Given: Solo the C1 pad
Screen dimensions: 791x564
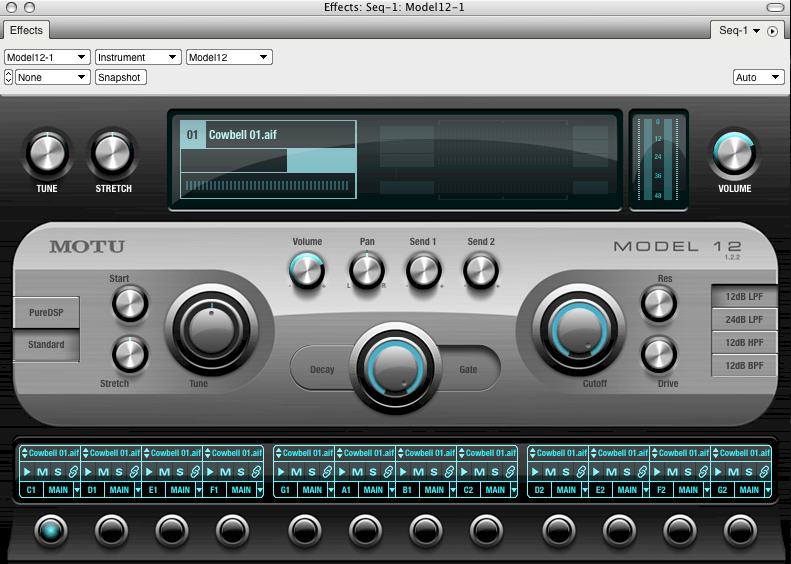Looking at the screenshot, I should coord(58,472).
